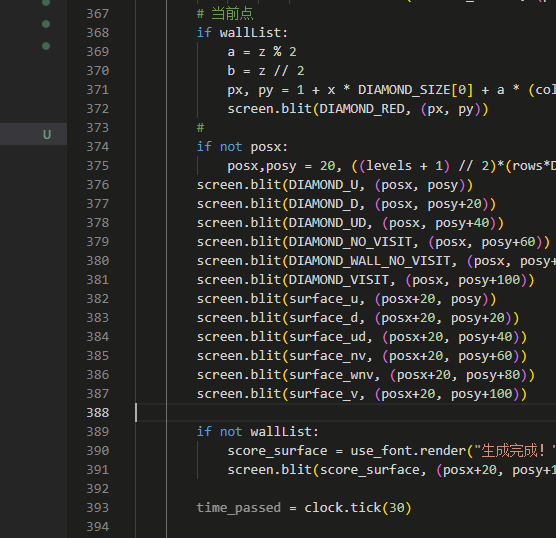
Task: Click the DIAMOND_UD blit line
Action: tap(350, 223)
